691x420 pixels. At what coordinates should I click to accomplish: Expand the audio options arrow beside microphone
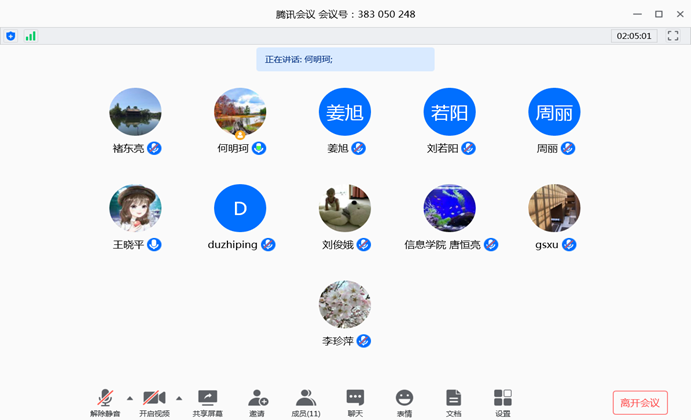tap(130, 398)
